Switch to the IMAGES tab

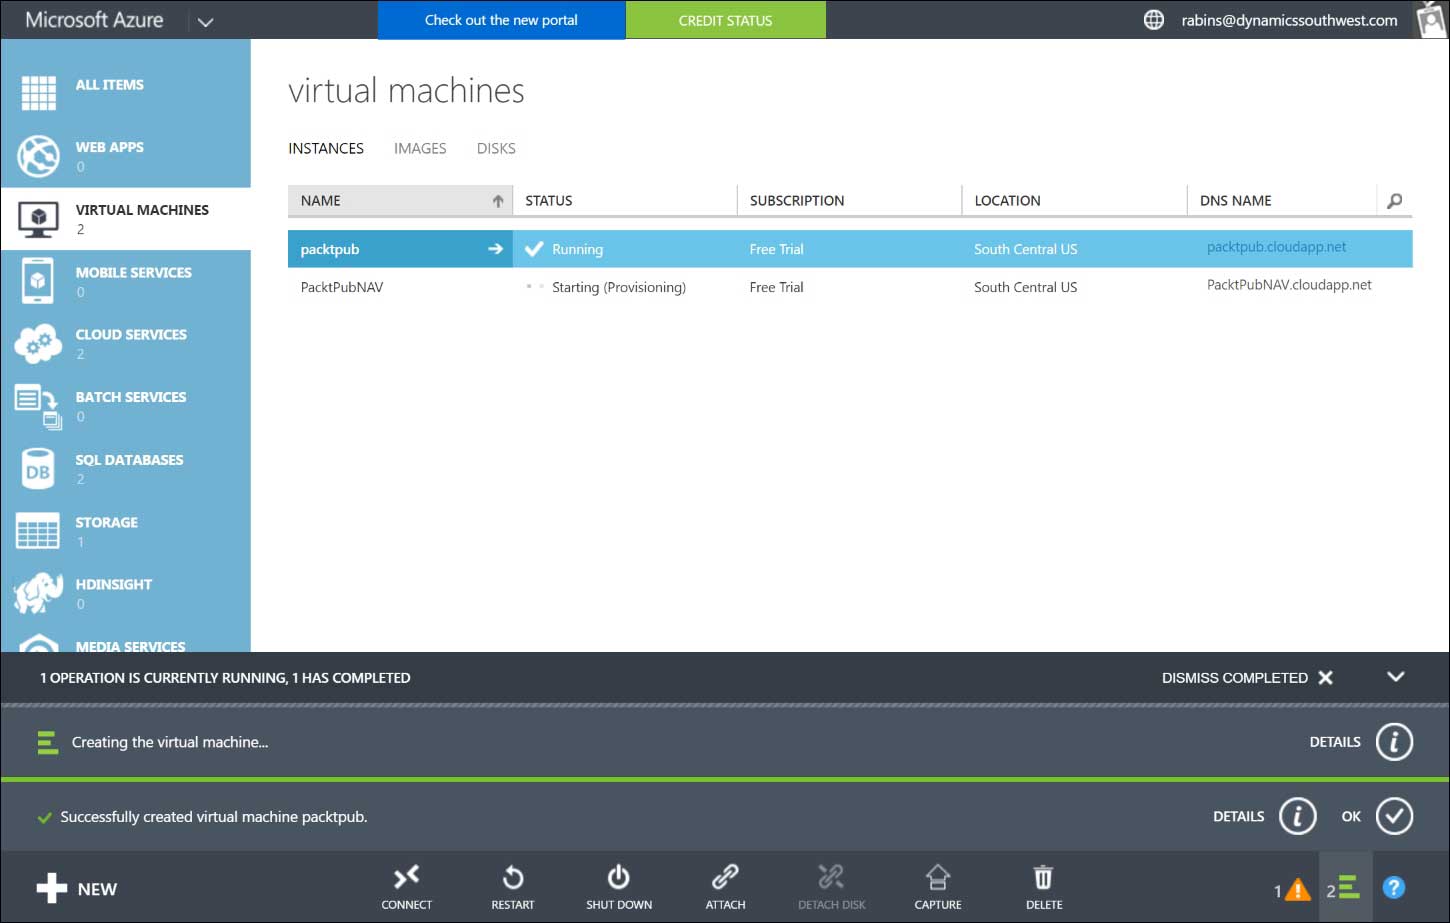[419, 148]
